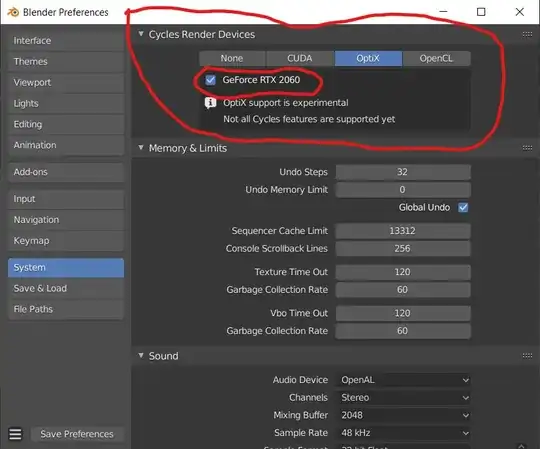540x449 pixels.
Task: Open the File Paths preferences section
Action: point(66,309)
